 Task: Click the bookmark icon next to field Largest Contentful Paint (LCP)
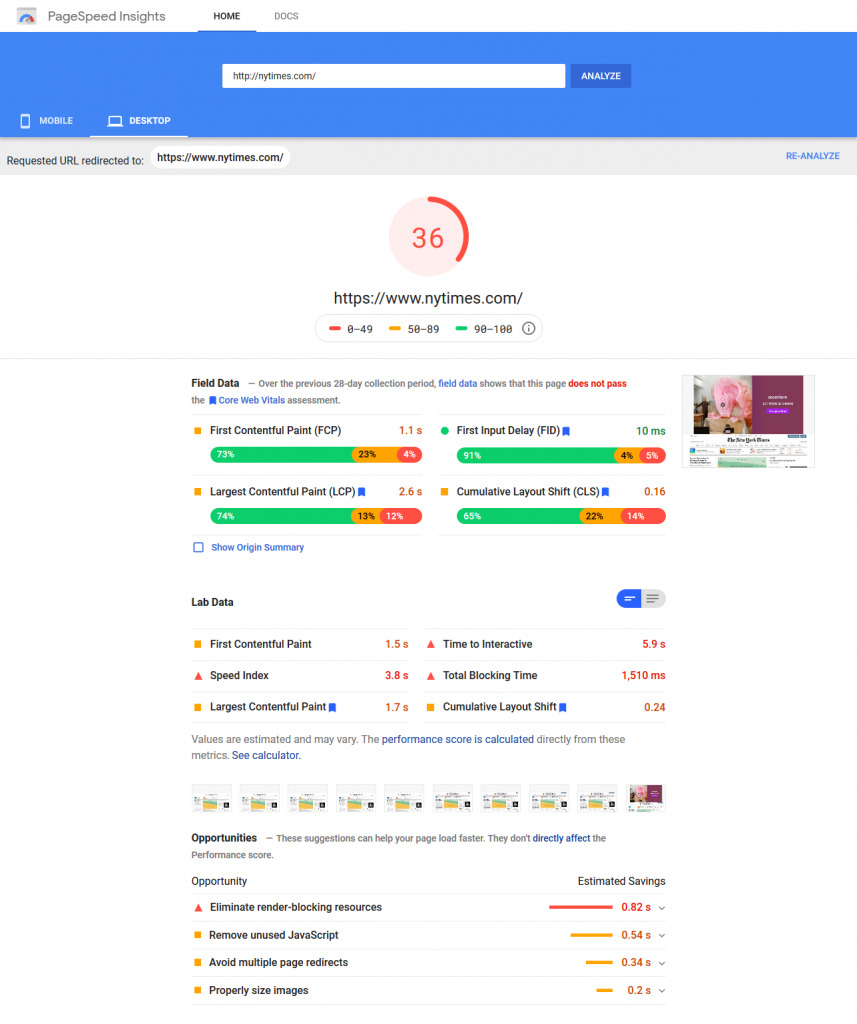361,492
